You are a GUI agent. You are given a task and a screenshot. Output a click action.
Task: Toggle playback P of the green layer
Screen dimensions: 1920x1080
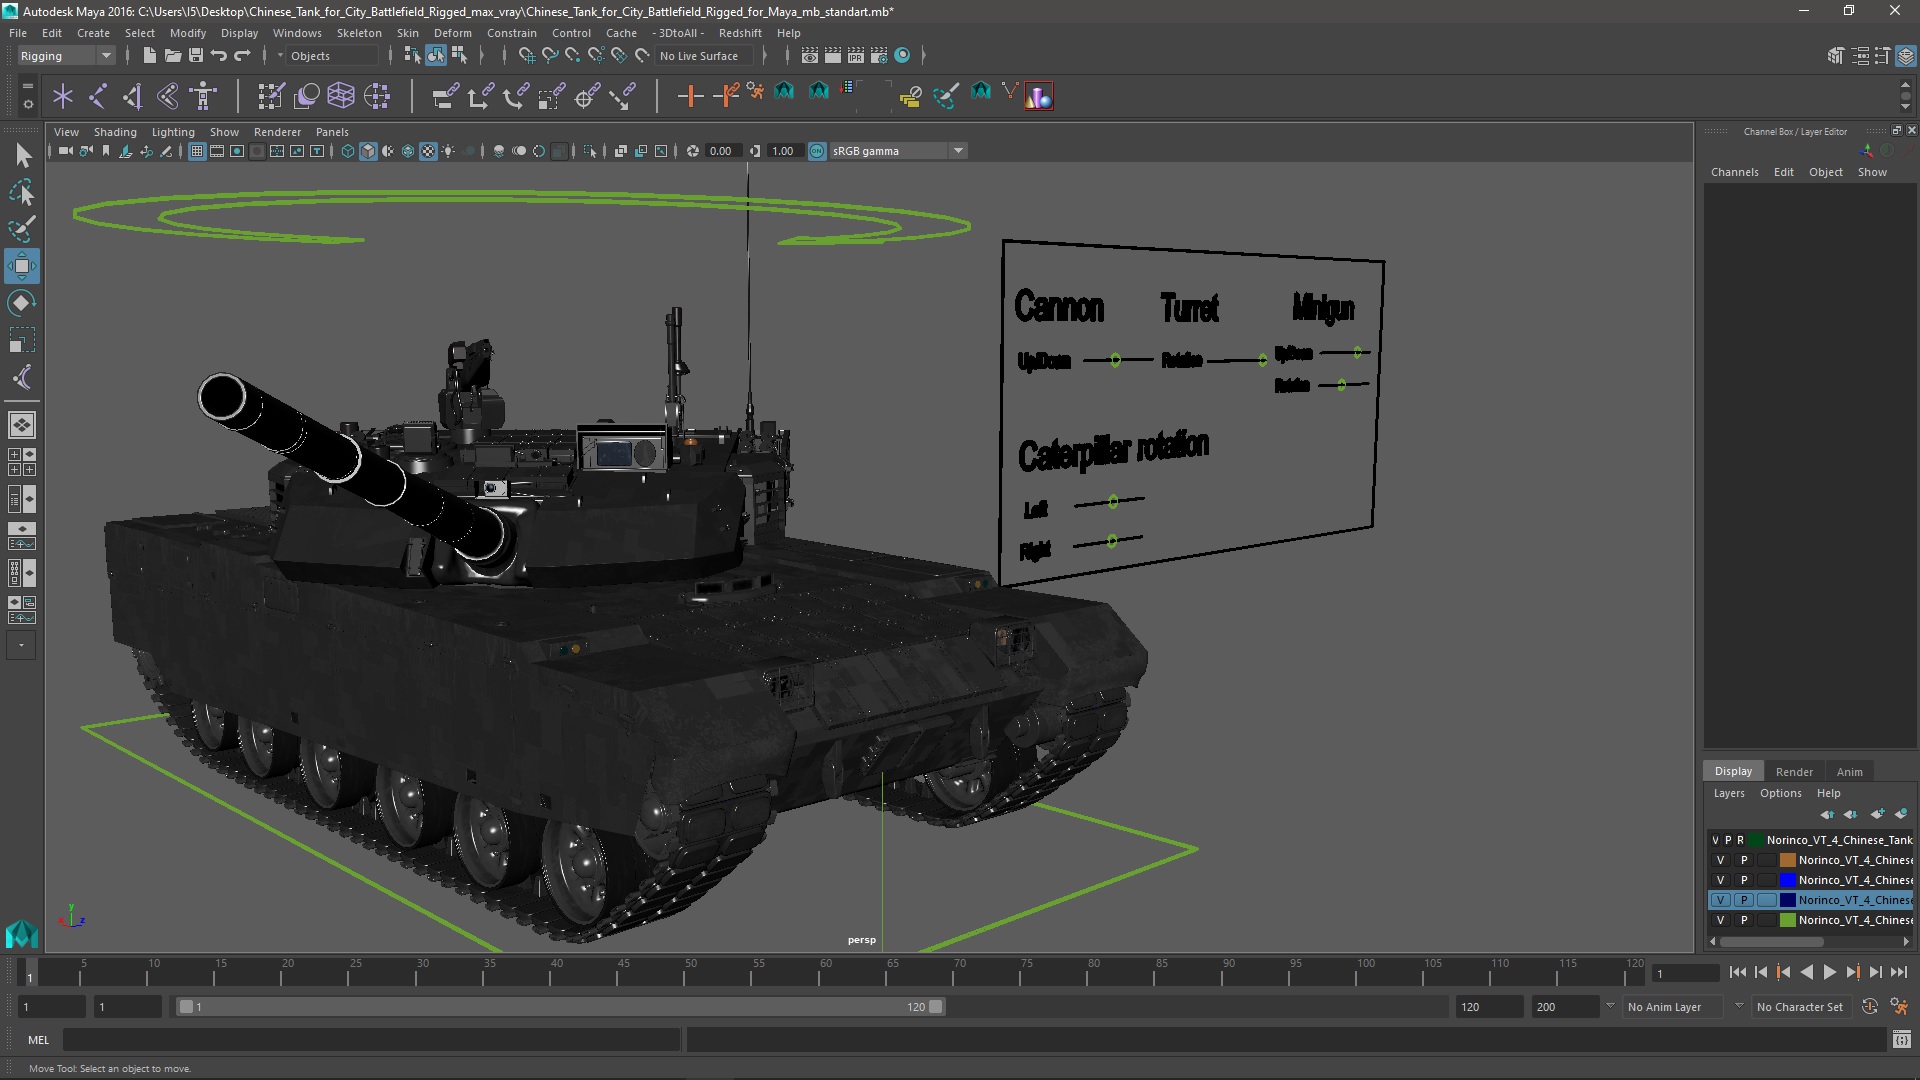point(1744,920)
